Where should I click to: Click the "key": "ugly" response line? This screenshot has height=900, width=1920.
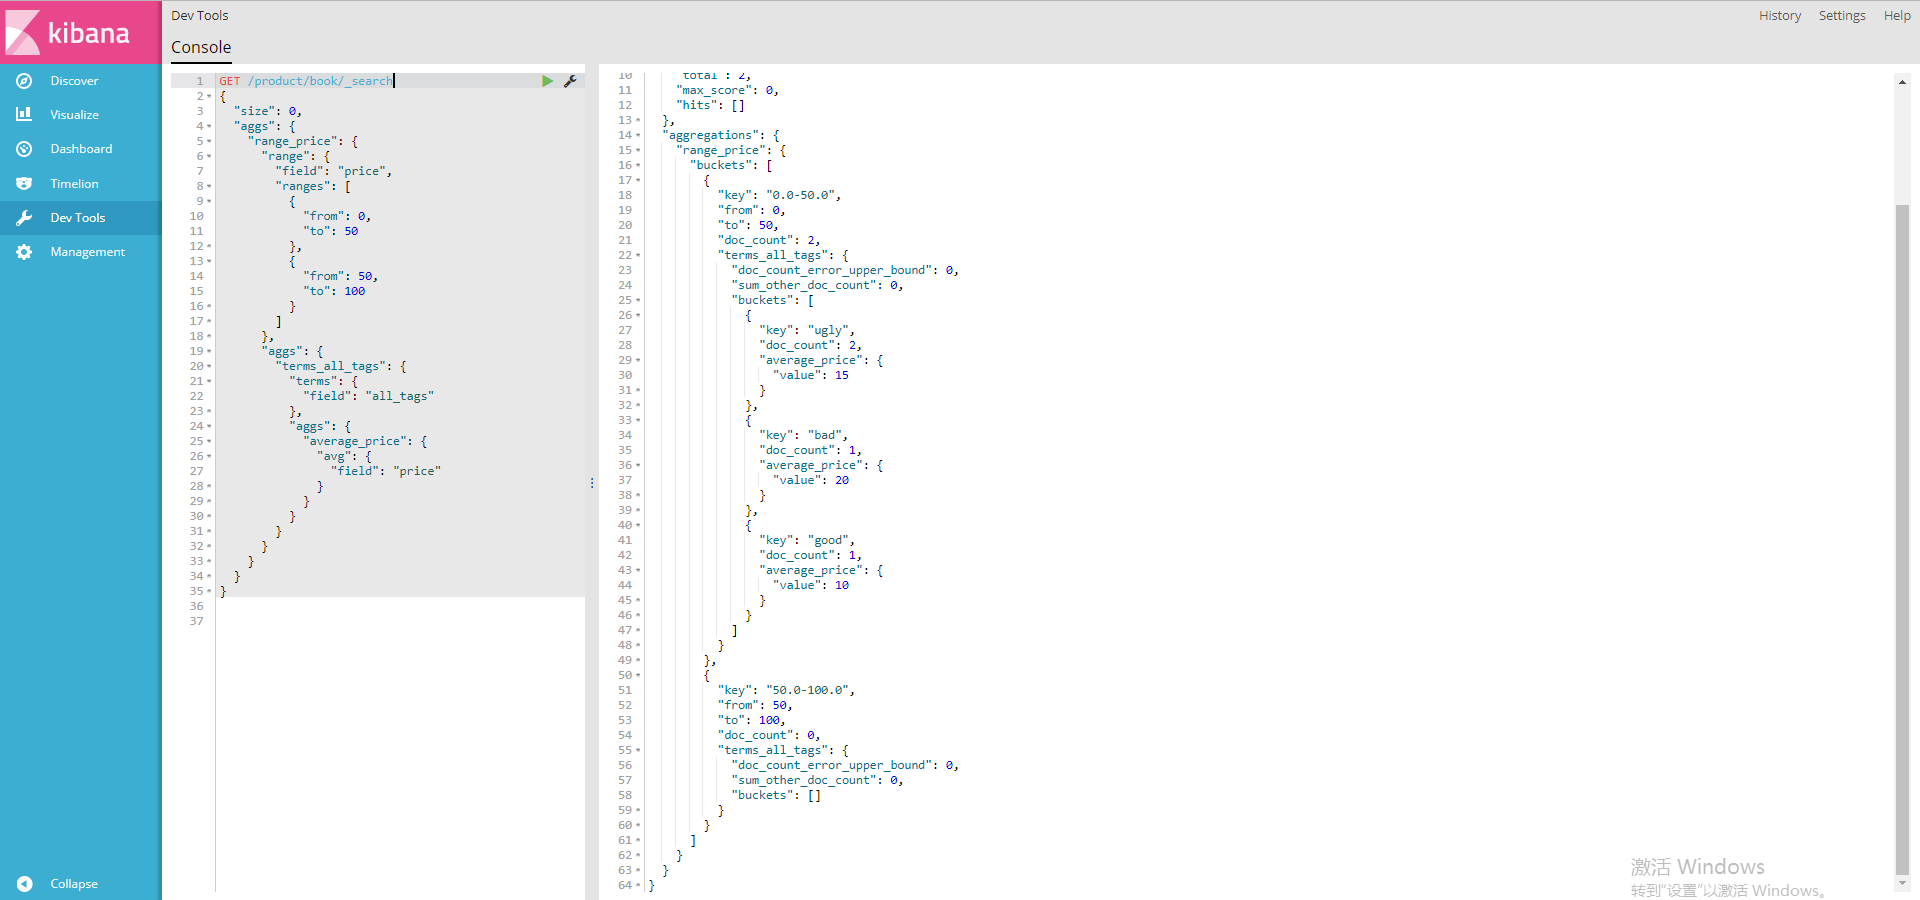tap(807, 330)
